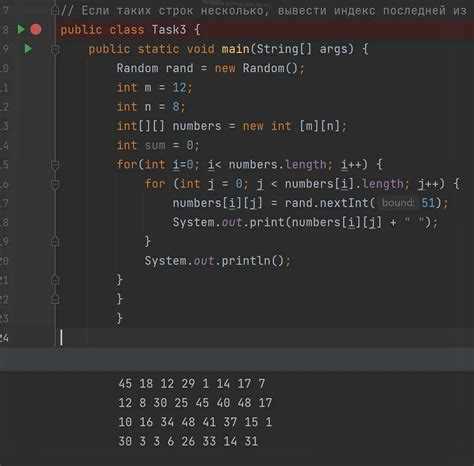The image size is (474, 466).
Task: Click the outer loop closing fold marker
Action: tap(55, 280)
